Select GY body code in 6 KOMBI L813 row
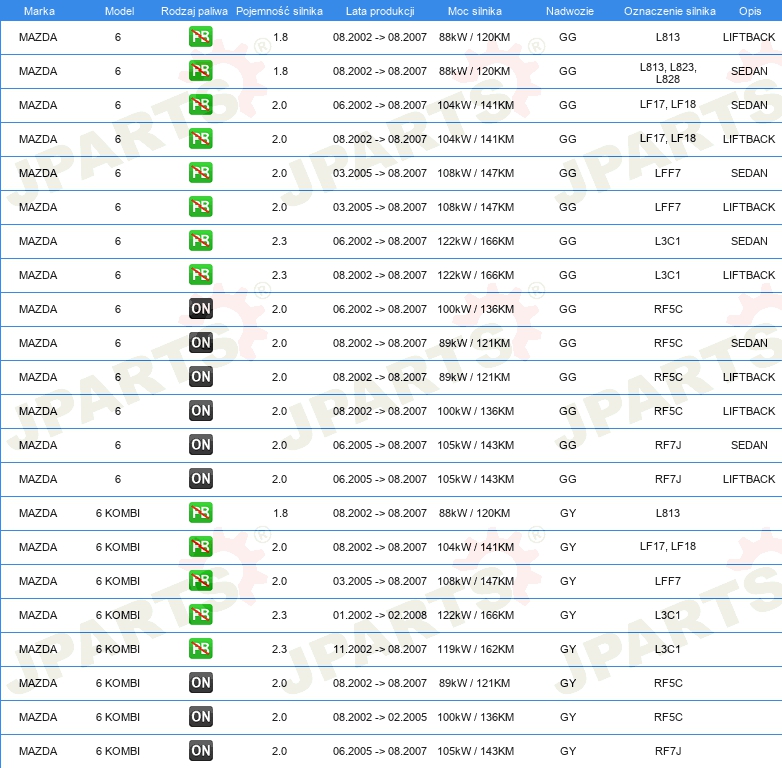The height and width of the screenshot is (768, 782). tap(568, 513)
